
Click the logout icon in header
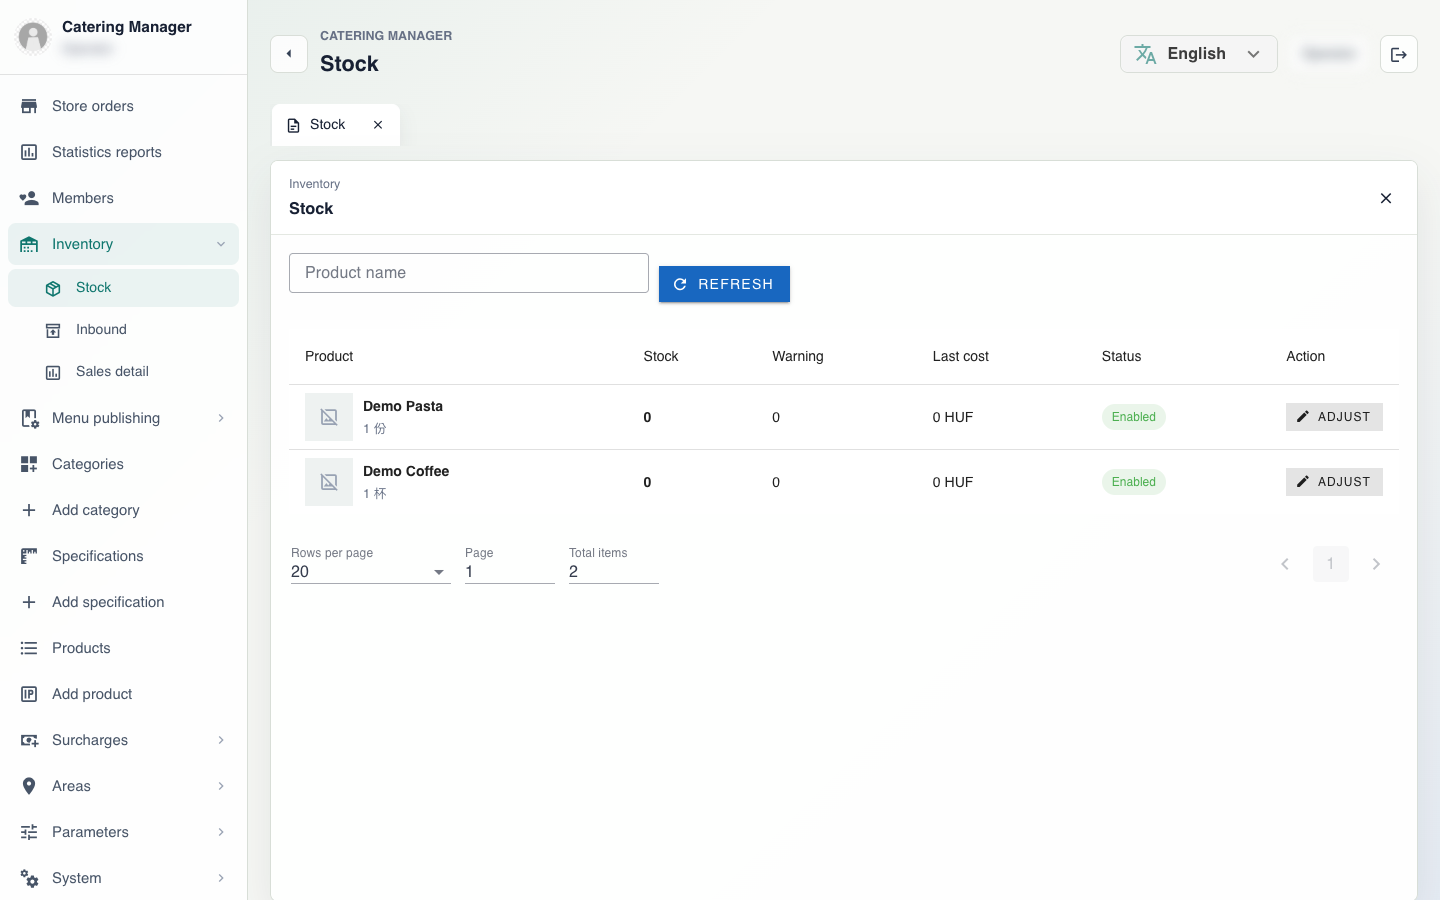[x=1399, y=54]
